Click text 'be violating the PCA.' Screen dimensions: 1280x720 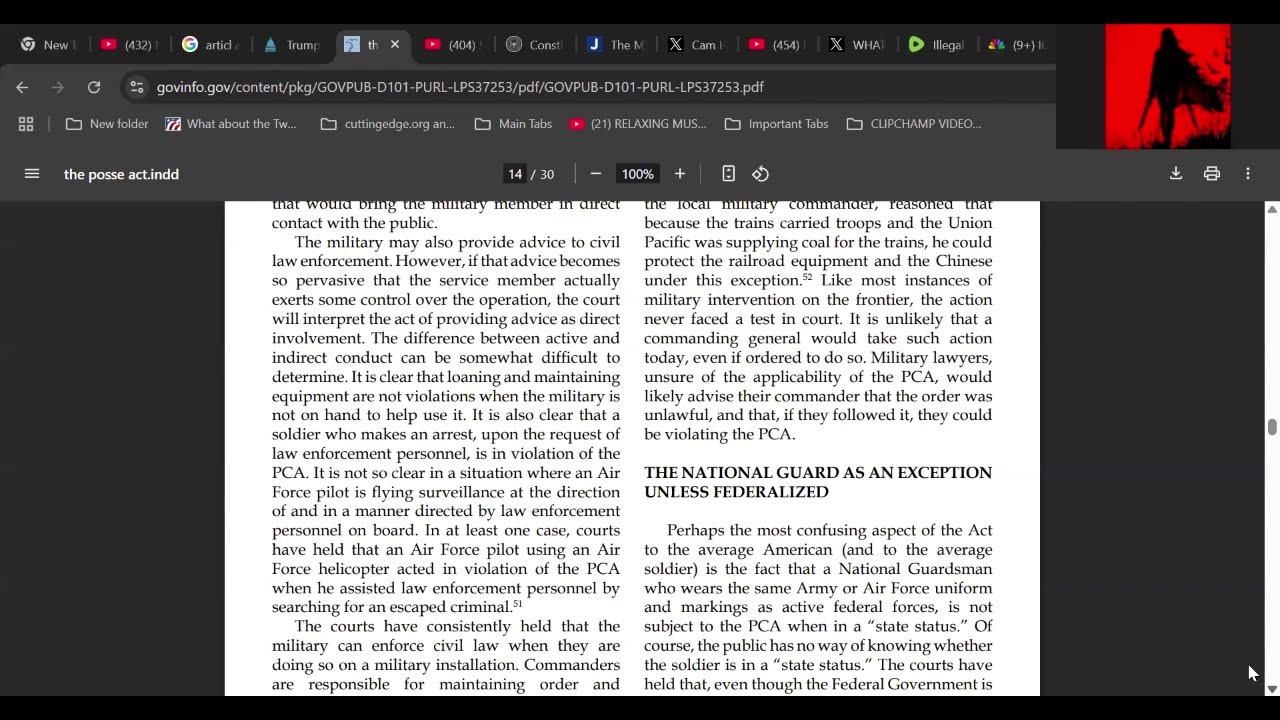pyautogui.click(x=719, y=434)
